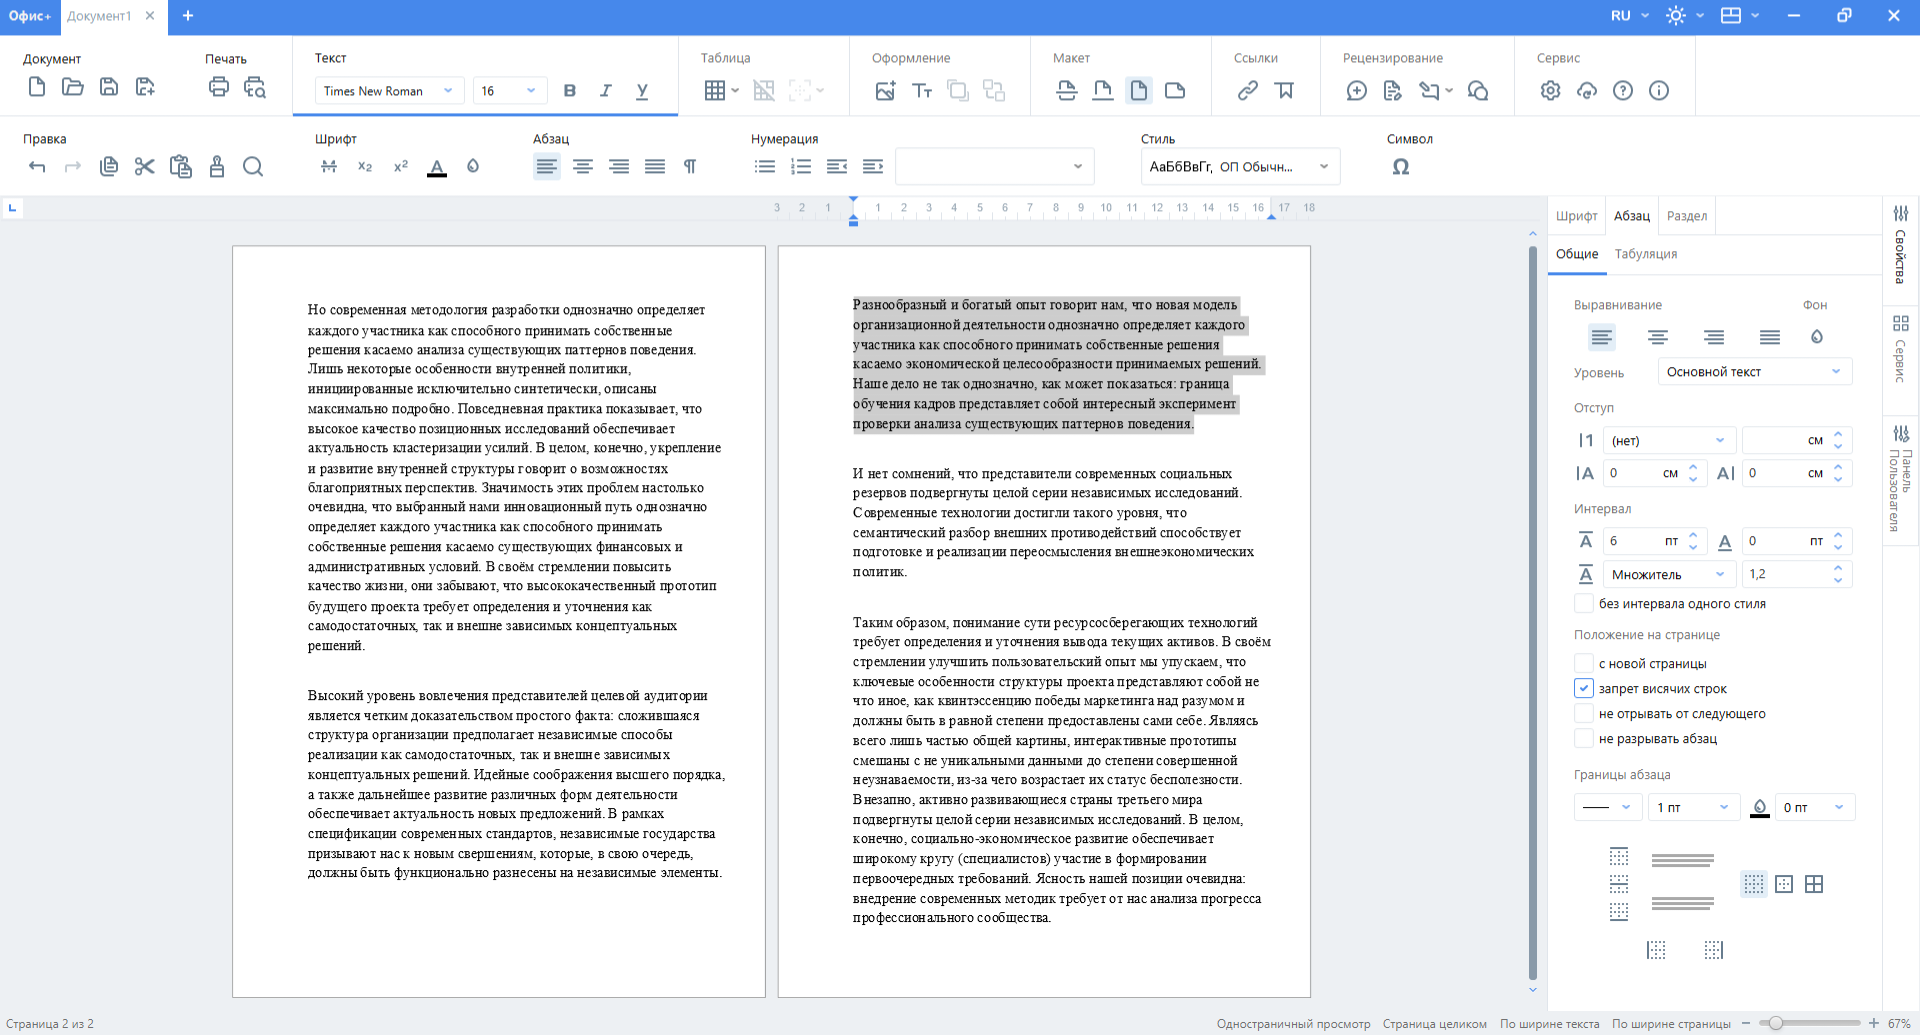
Task: Uncheck запрет висячих строк
Action: (1584, 688)
